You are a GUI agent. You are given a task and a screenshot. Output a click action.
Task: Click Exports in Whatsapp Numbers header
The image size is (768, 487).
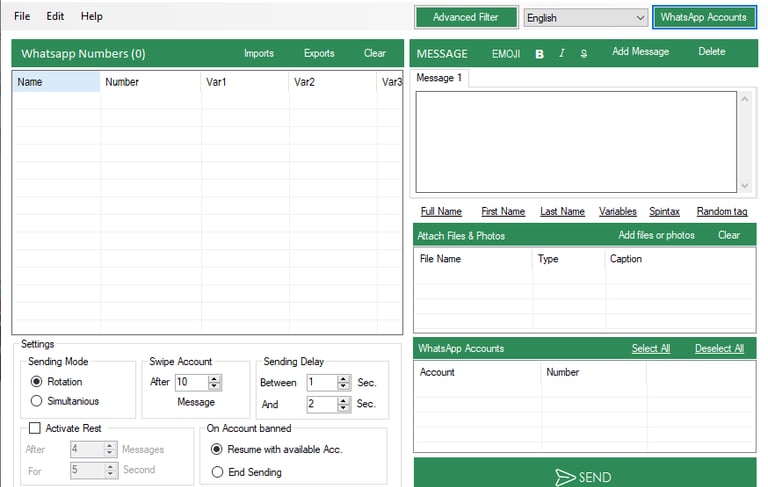click(x=319, y=53)
